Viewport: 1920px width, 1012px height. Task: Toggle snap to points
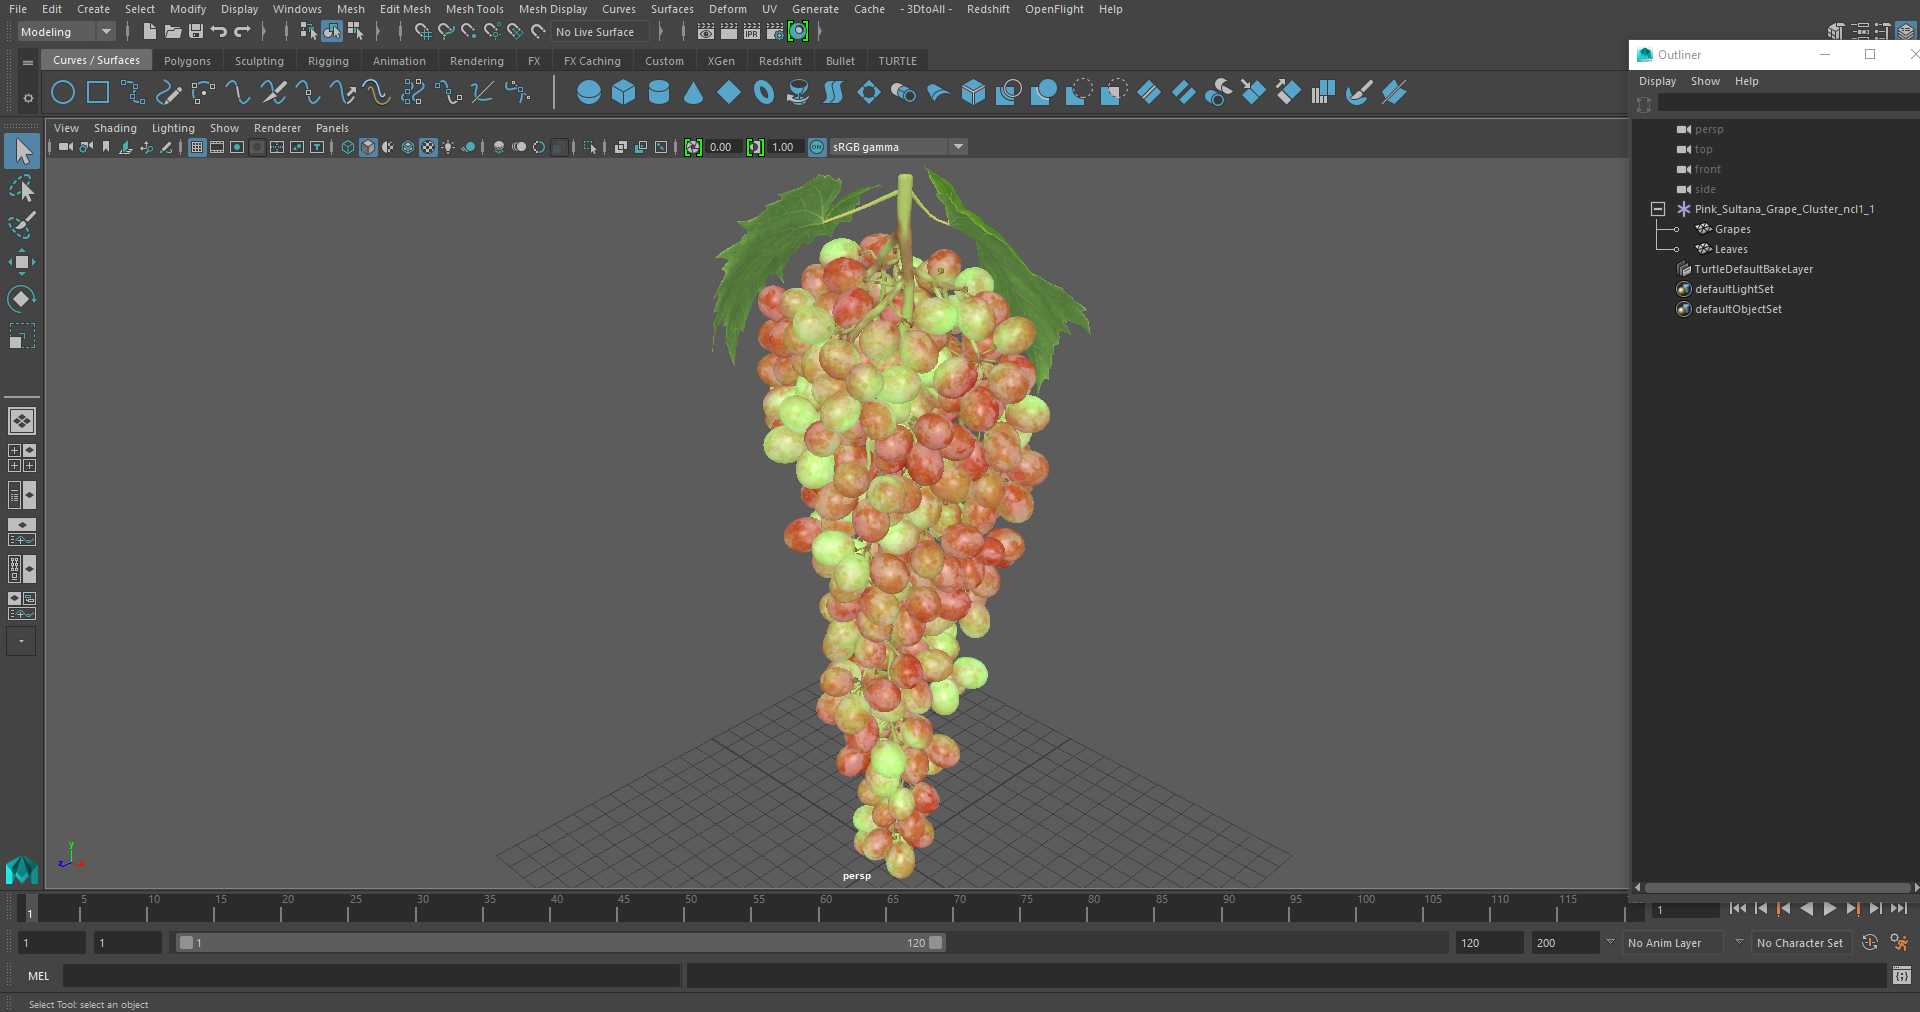[x=469, y=32]
